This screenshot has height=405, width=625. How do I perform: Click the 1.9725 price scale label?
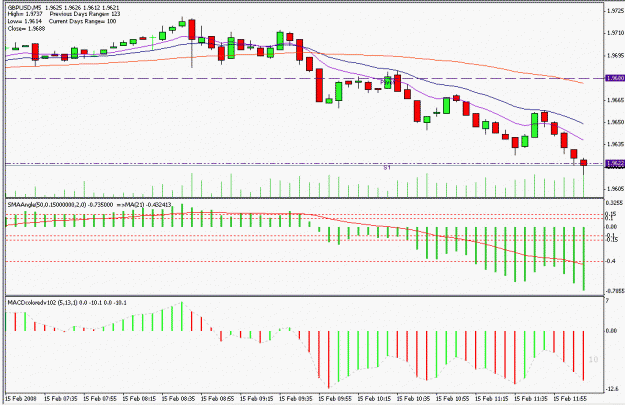[614, 11]
